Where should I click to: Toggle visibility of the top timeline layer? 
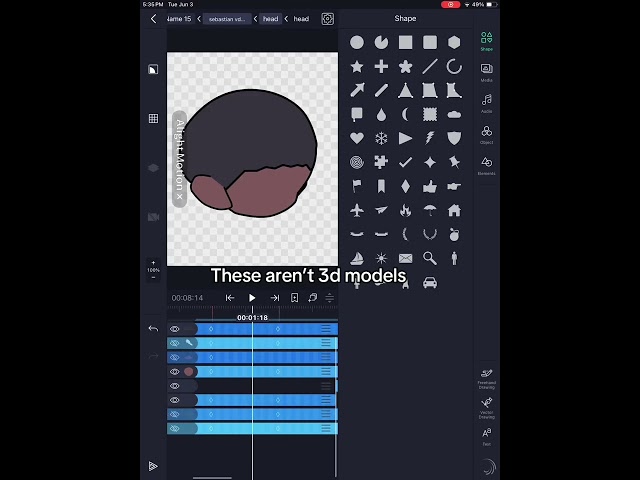[175, 329]
